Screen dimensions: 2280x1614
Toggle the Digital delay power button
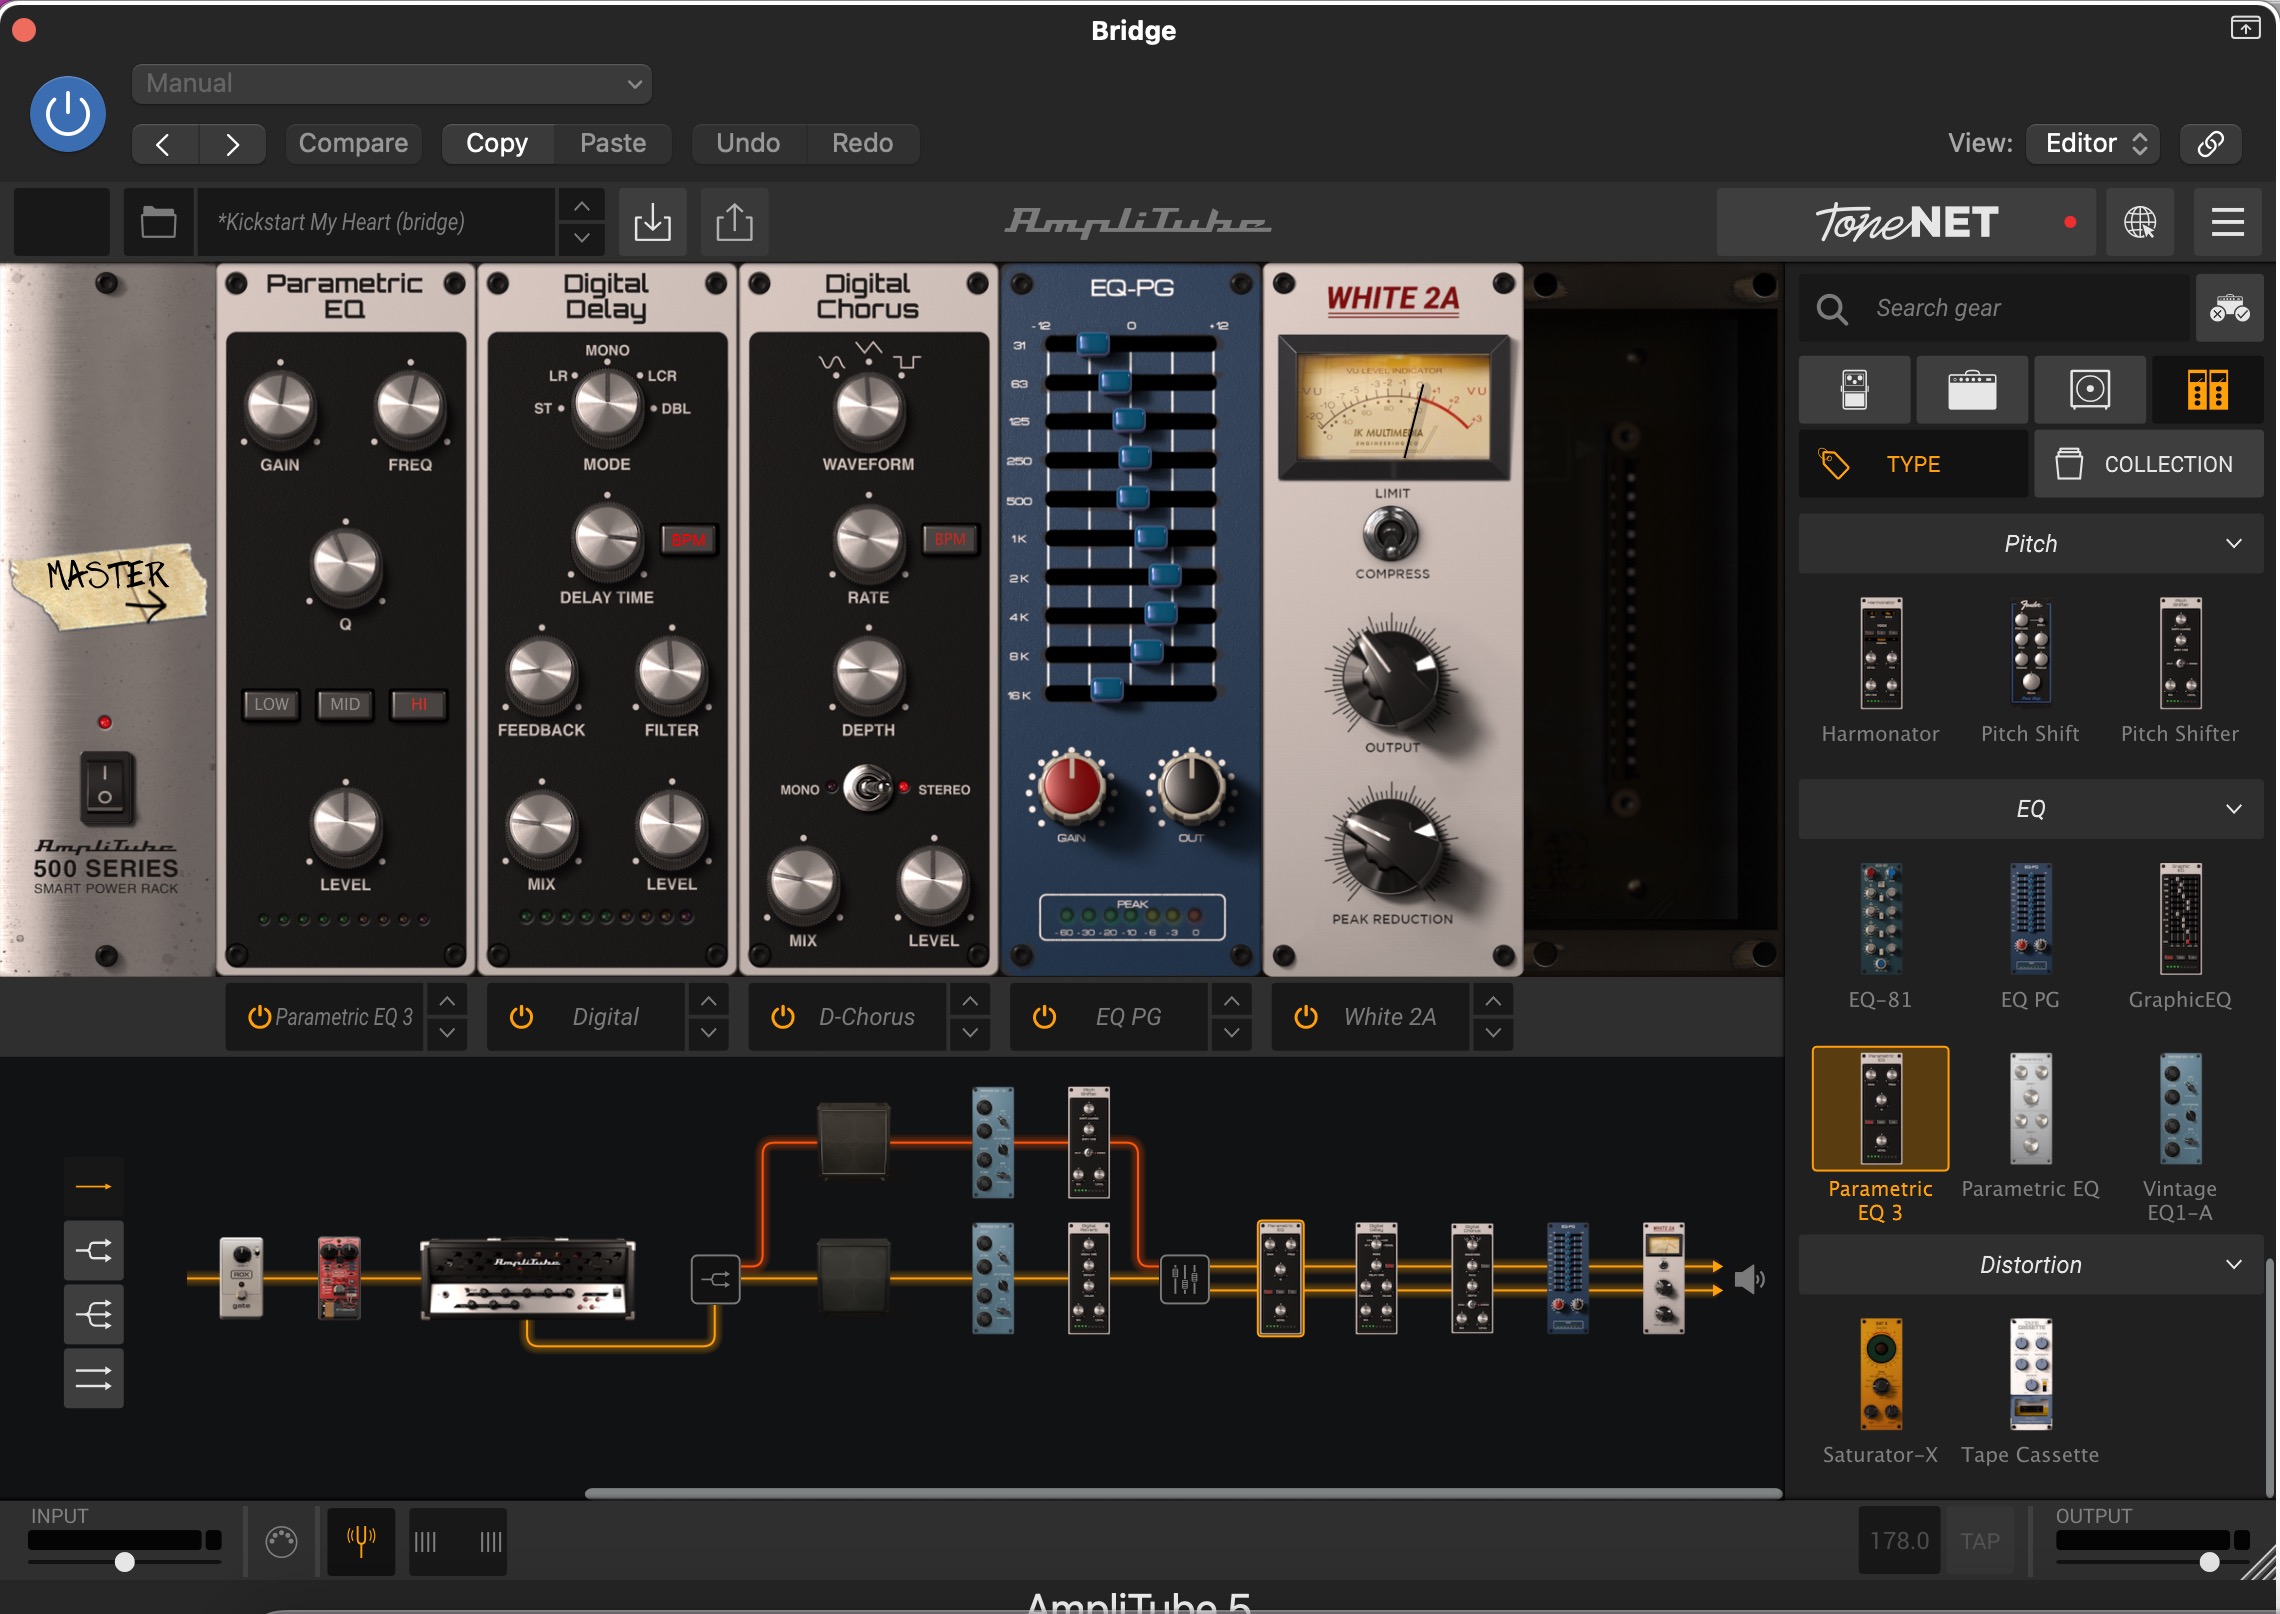[x=521, y=1017]
